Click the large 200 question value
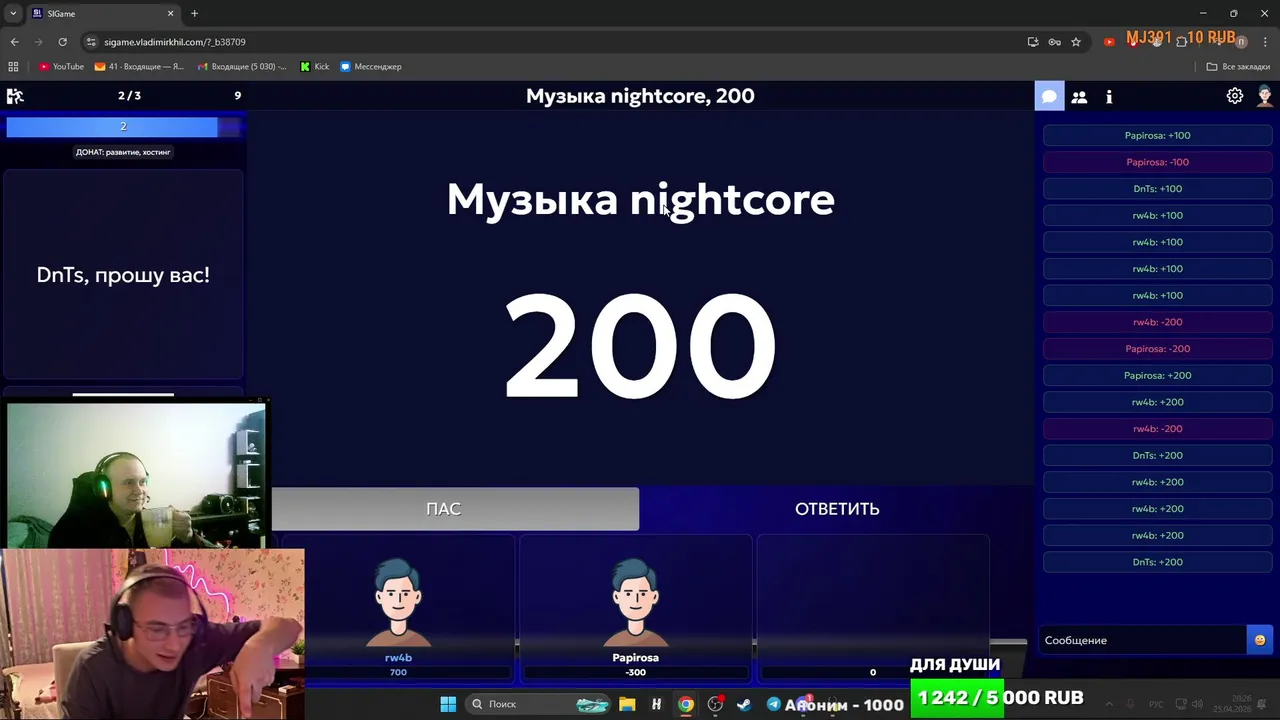 640,346
